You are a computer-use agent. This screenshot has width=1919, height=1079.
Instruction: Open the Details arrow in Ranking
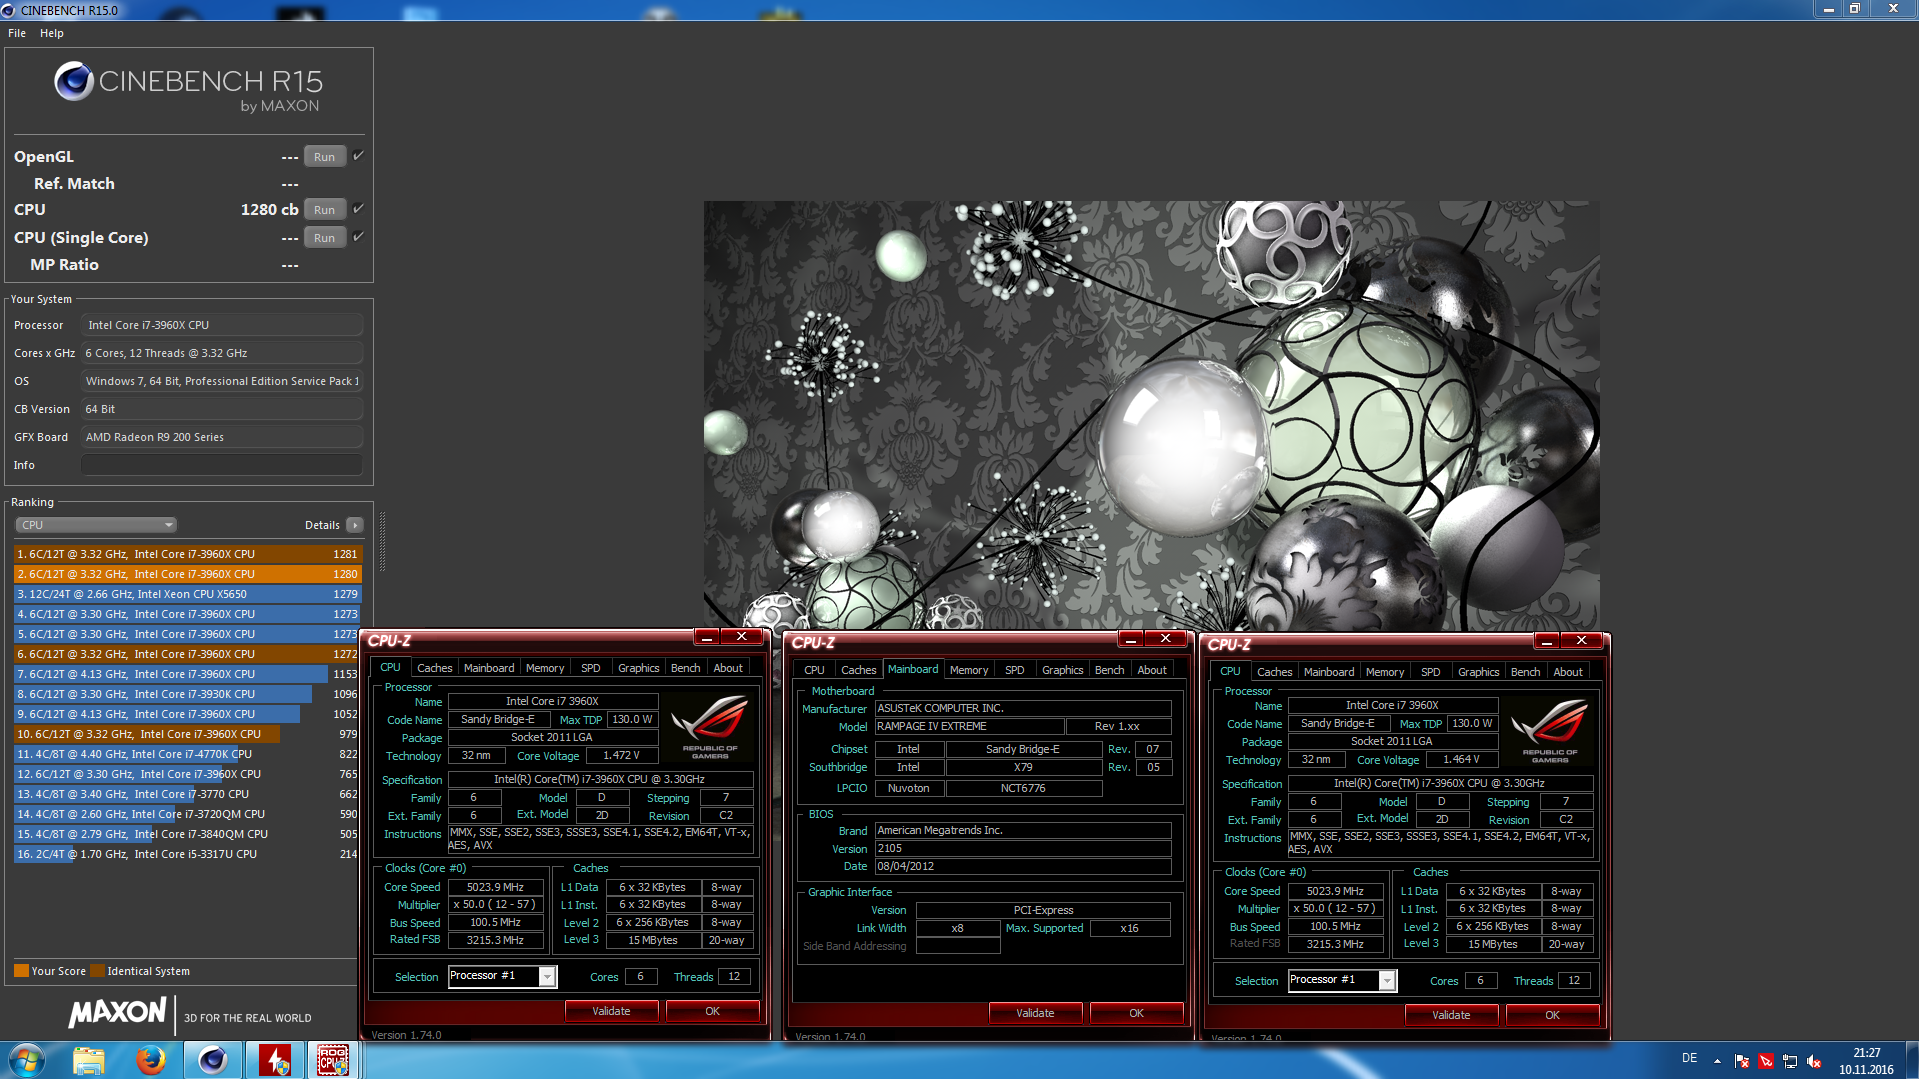(354, 525)
